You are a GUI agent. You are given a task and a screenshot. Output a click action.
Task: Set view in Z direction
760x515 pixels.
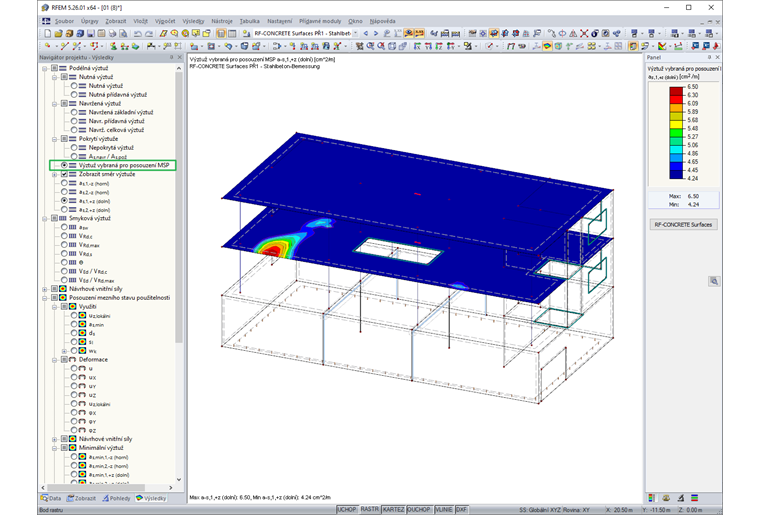[439, 46]
